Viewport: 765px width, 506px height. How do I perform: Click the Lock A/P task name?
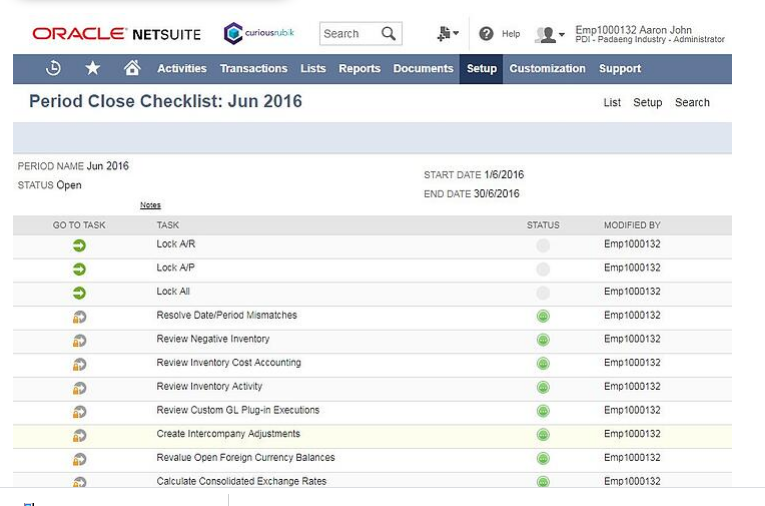175,268
